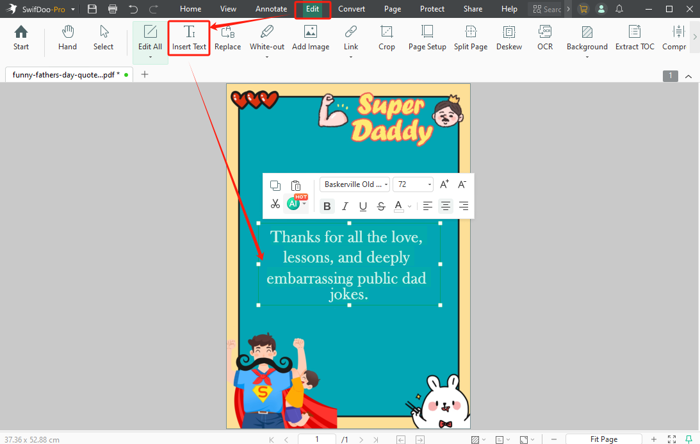The height and width of the screenshot is (444, 700).
Task: Toggle bold formatting
Action: [327, 206]
